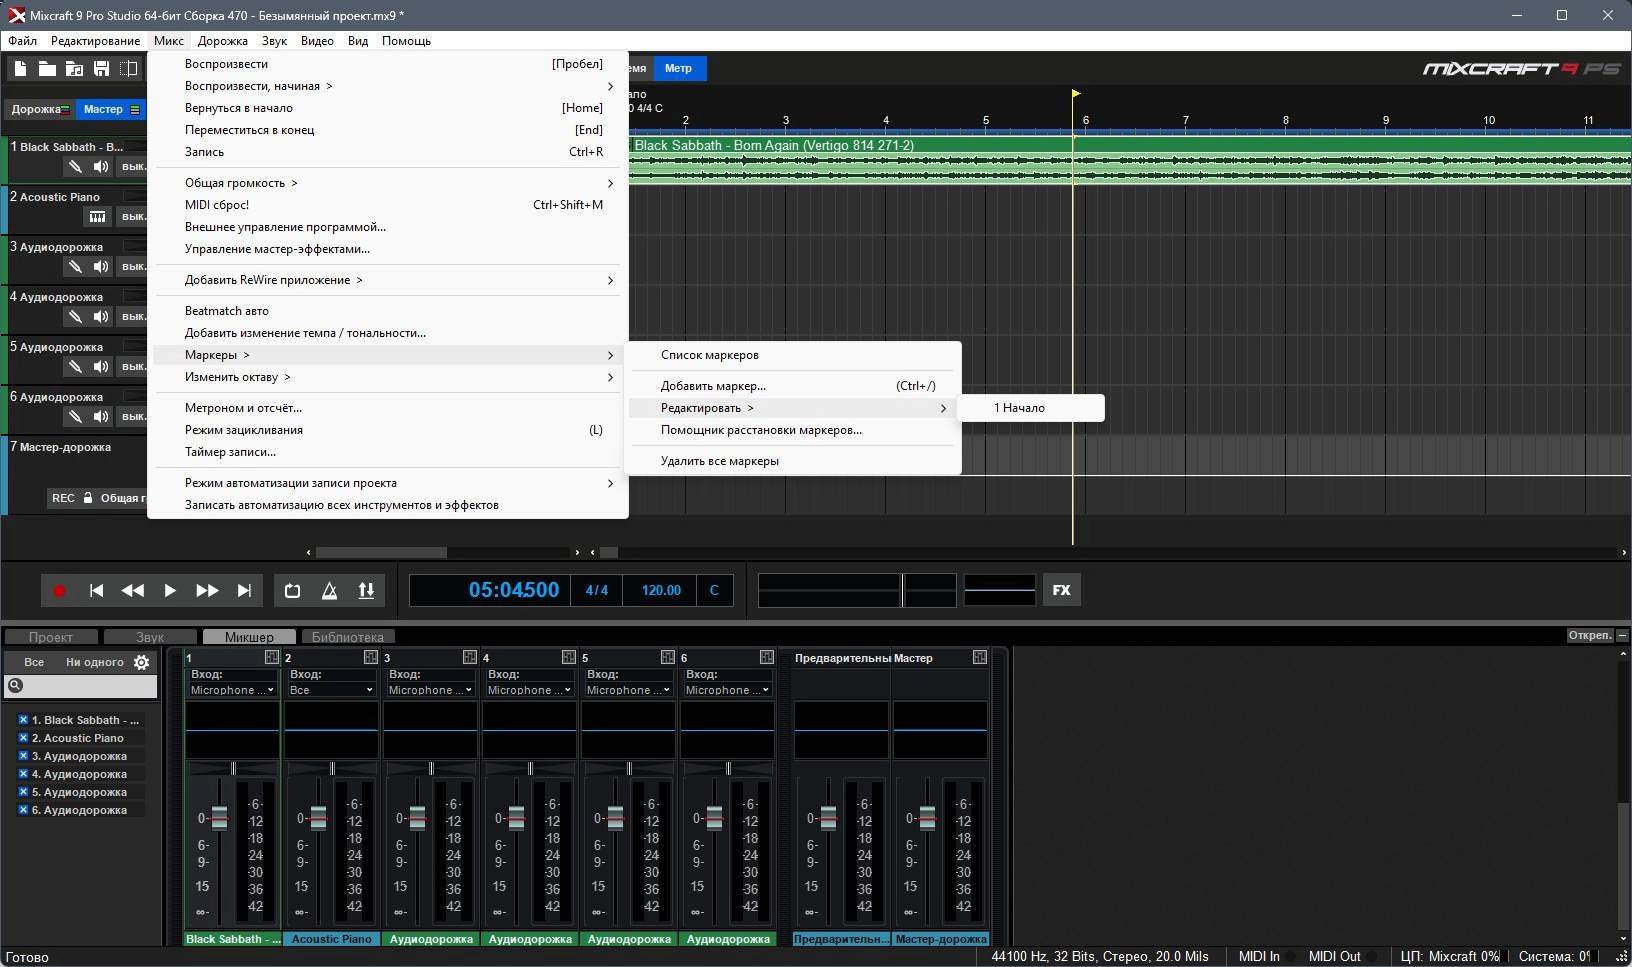Play the project from the transport
Viewport: 1632px width, 967px height.
pyautogui.click(x=170, y=590)
